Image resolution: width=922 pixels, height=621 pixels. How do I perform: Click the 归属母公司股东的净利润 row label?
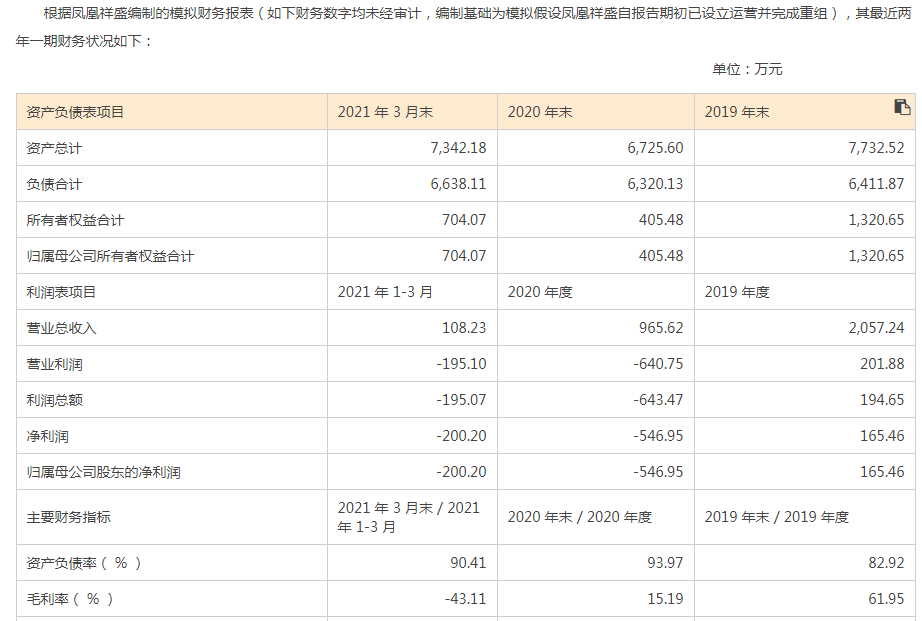[x=103, y=472]
